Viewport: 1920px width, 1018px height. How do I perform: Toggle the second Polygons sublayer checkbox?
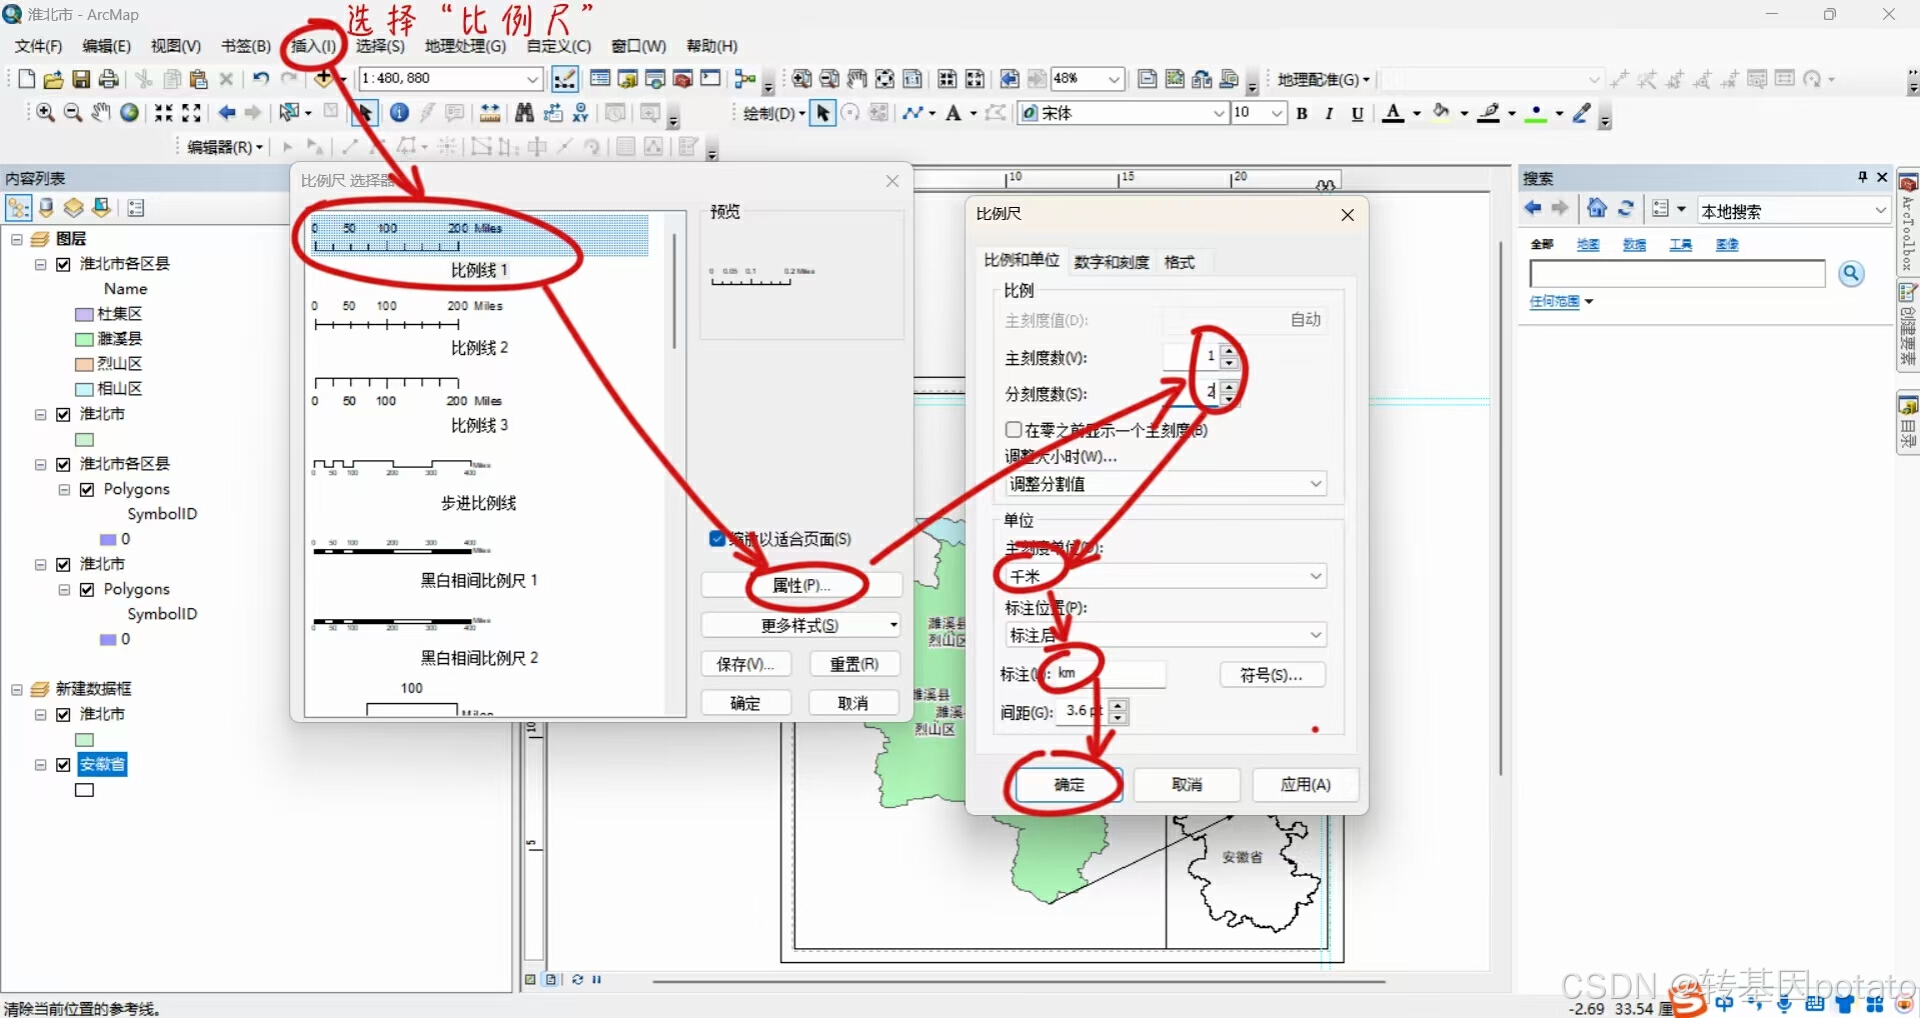(x=87, y=589)
